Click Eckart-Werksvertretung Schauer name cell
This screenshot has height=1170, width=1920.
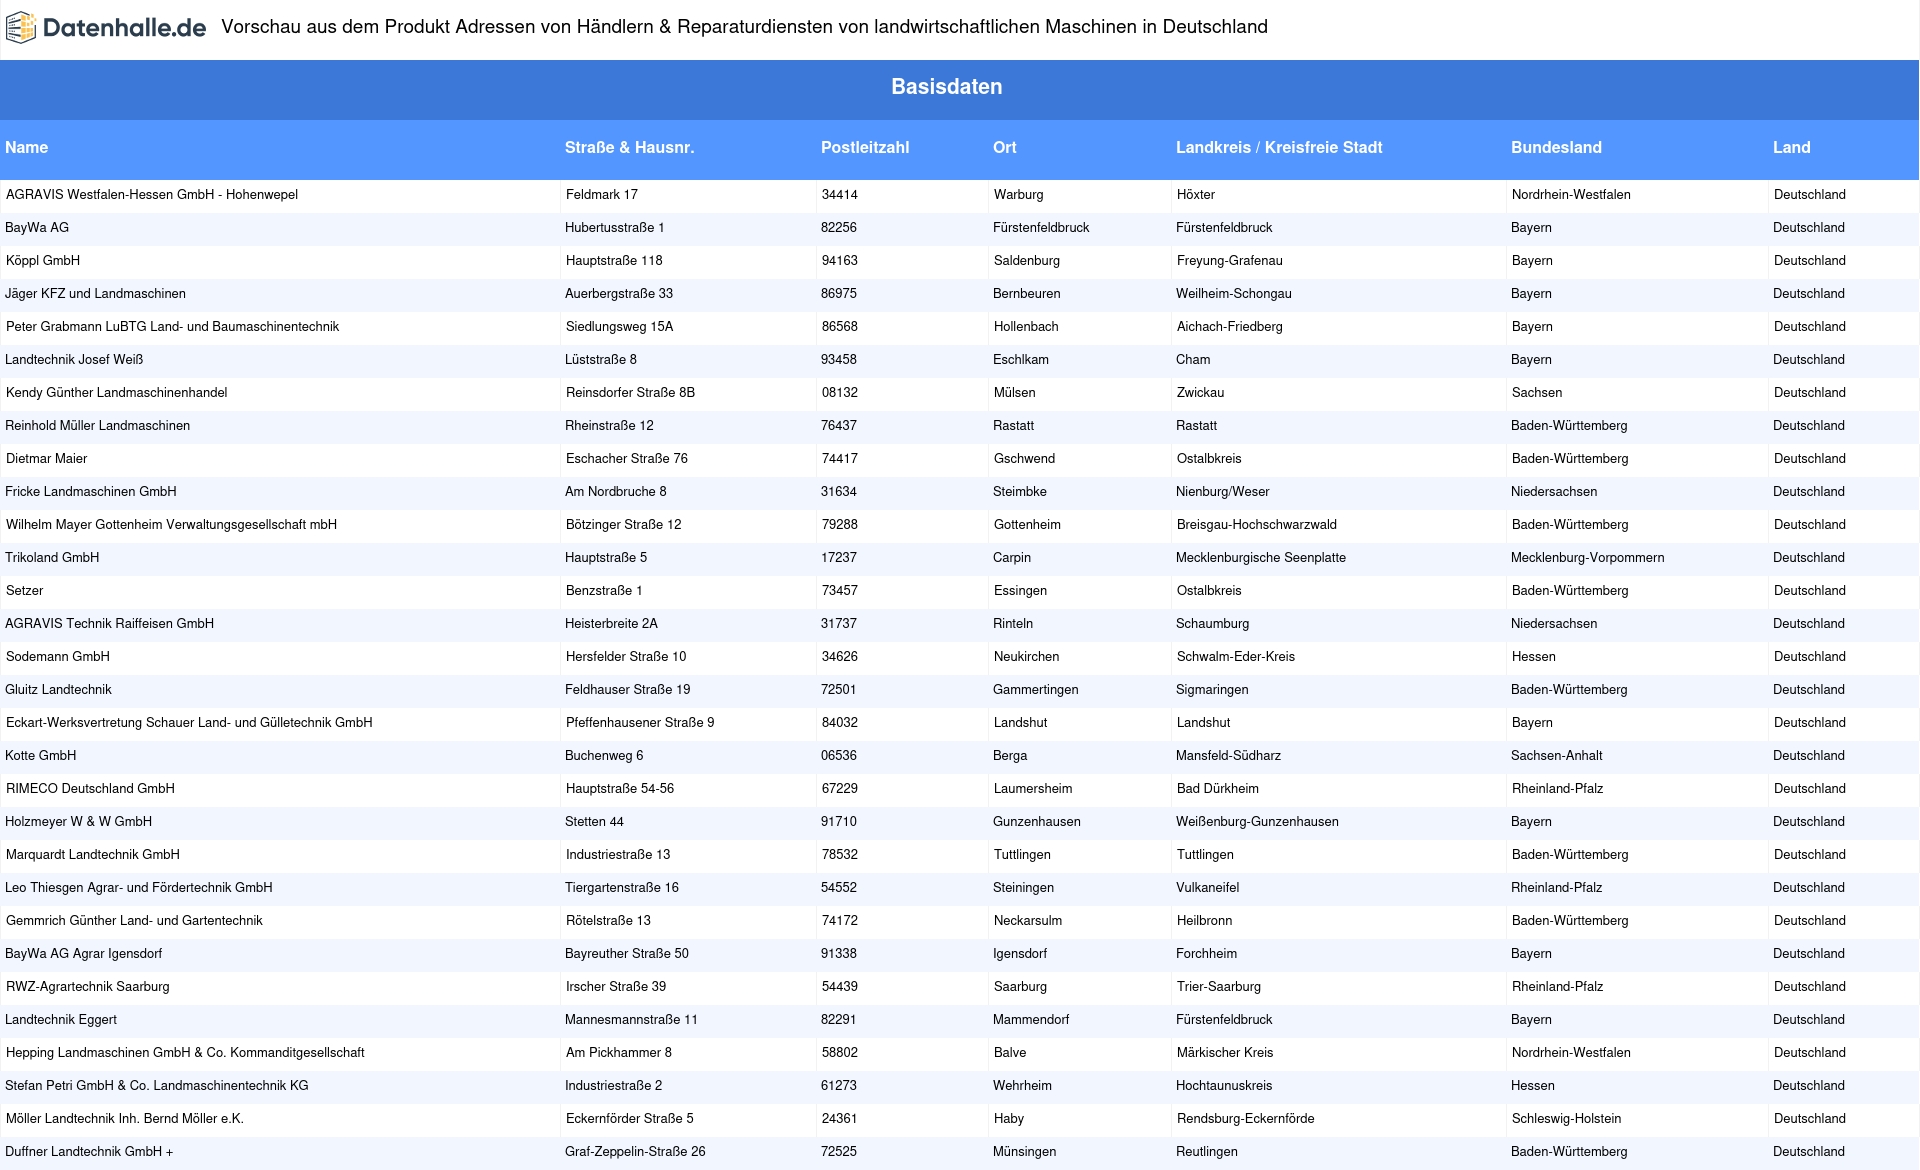tap(189, 723)
